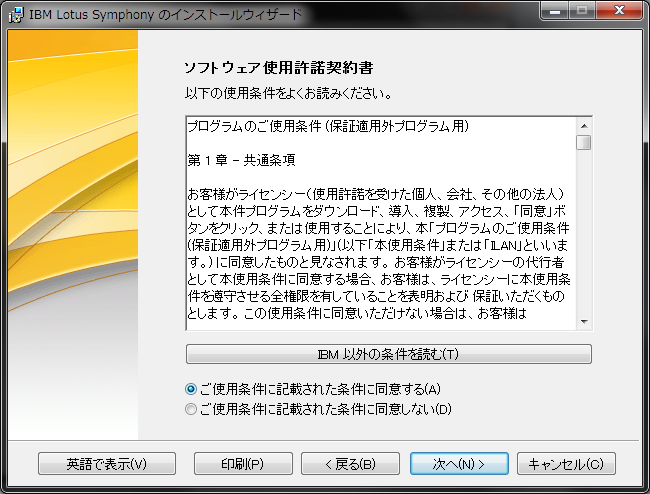The width and height of the screenshot is (650, 494).
Task: Select the do not agree radio button (D)
Action: 191,409
